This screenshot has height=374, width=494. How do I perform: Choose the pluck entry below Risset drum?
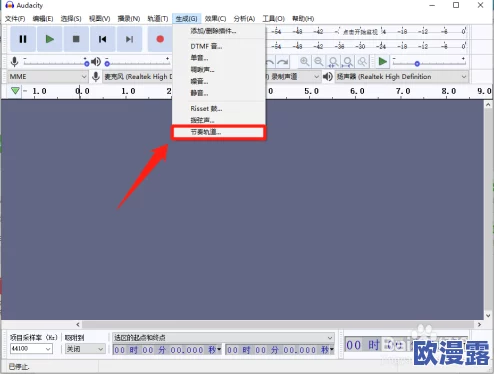219,120
